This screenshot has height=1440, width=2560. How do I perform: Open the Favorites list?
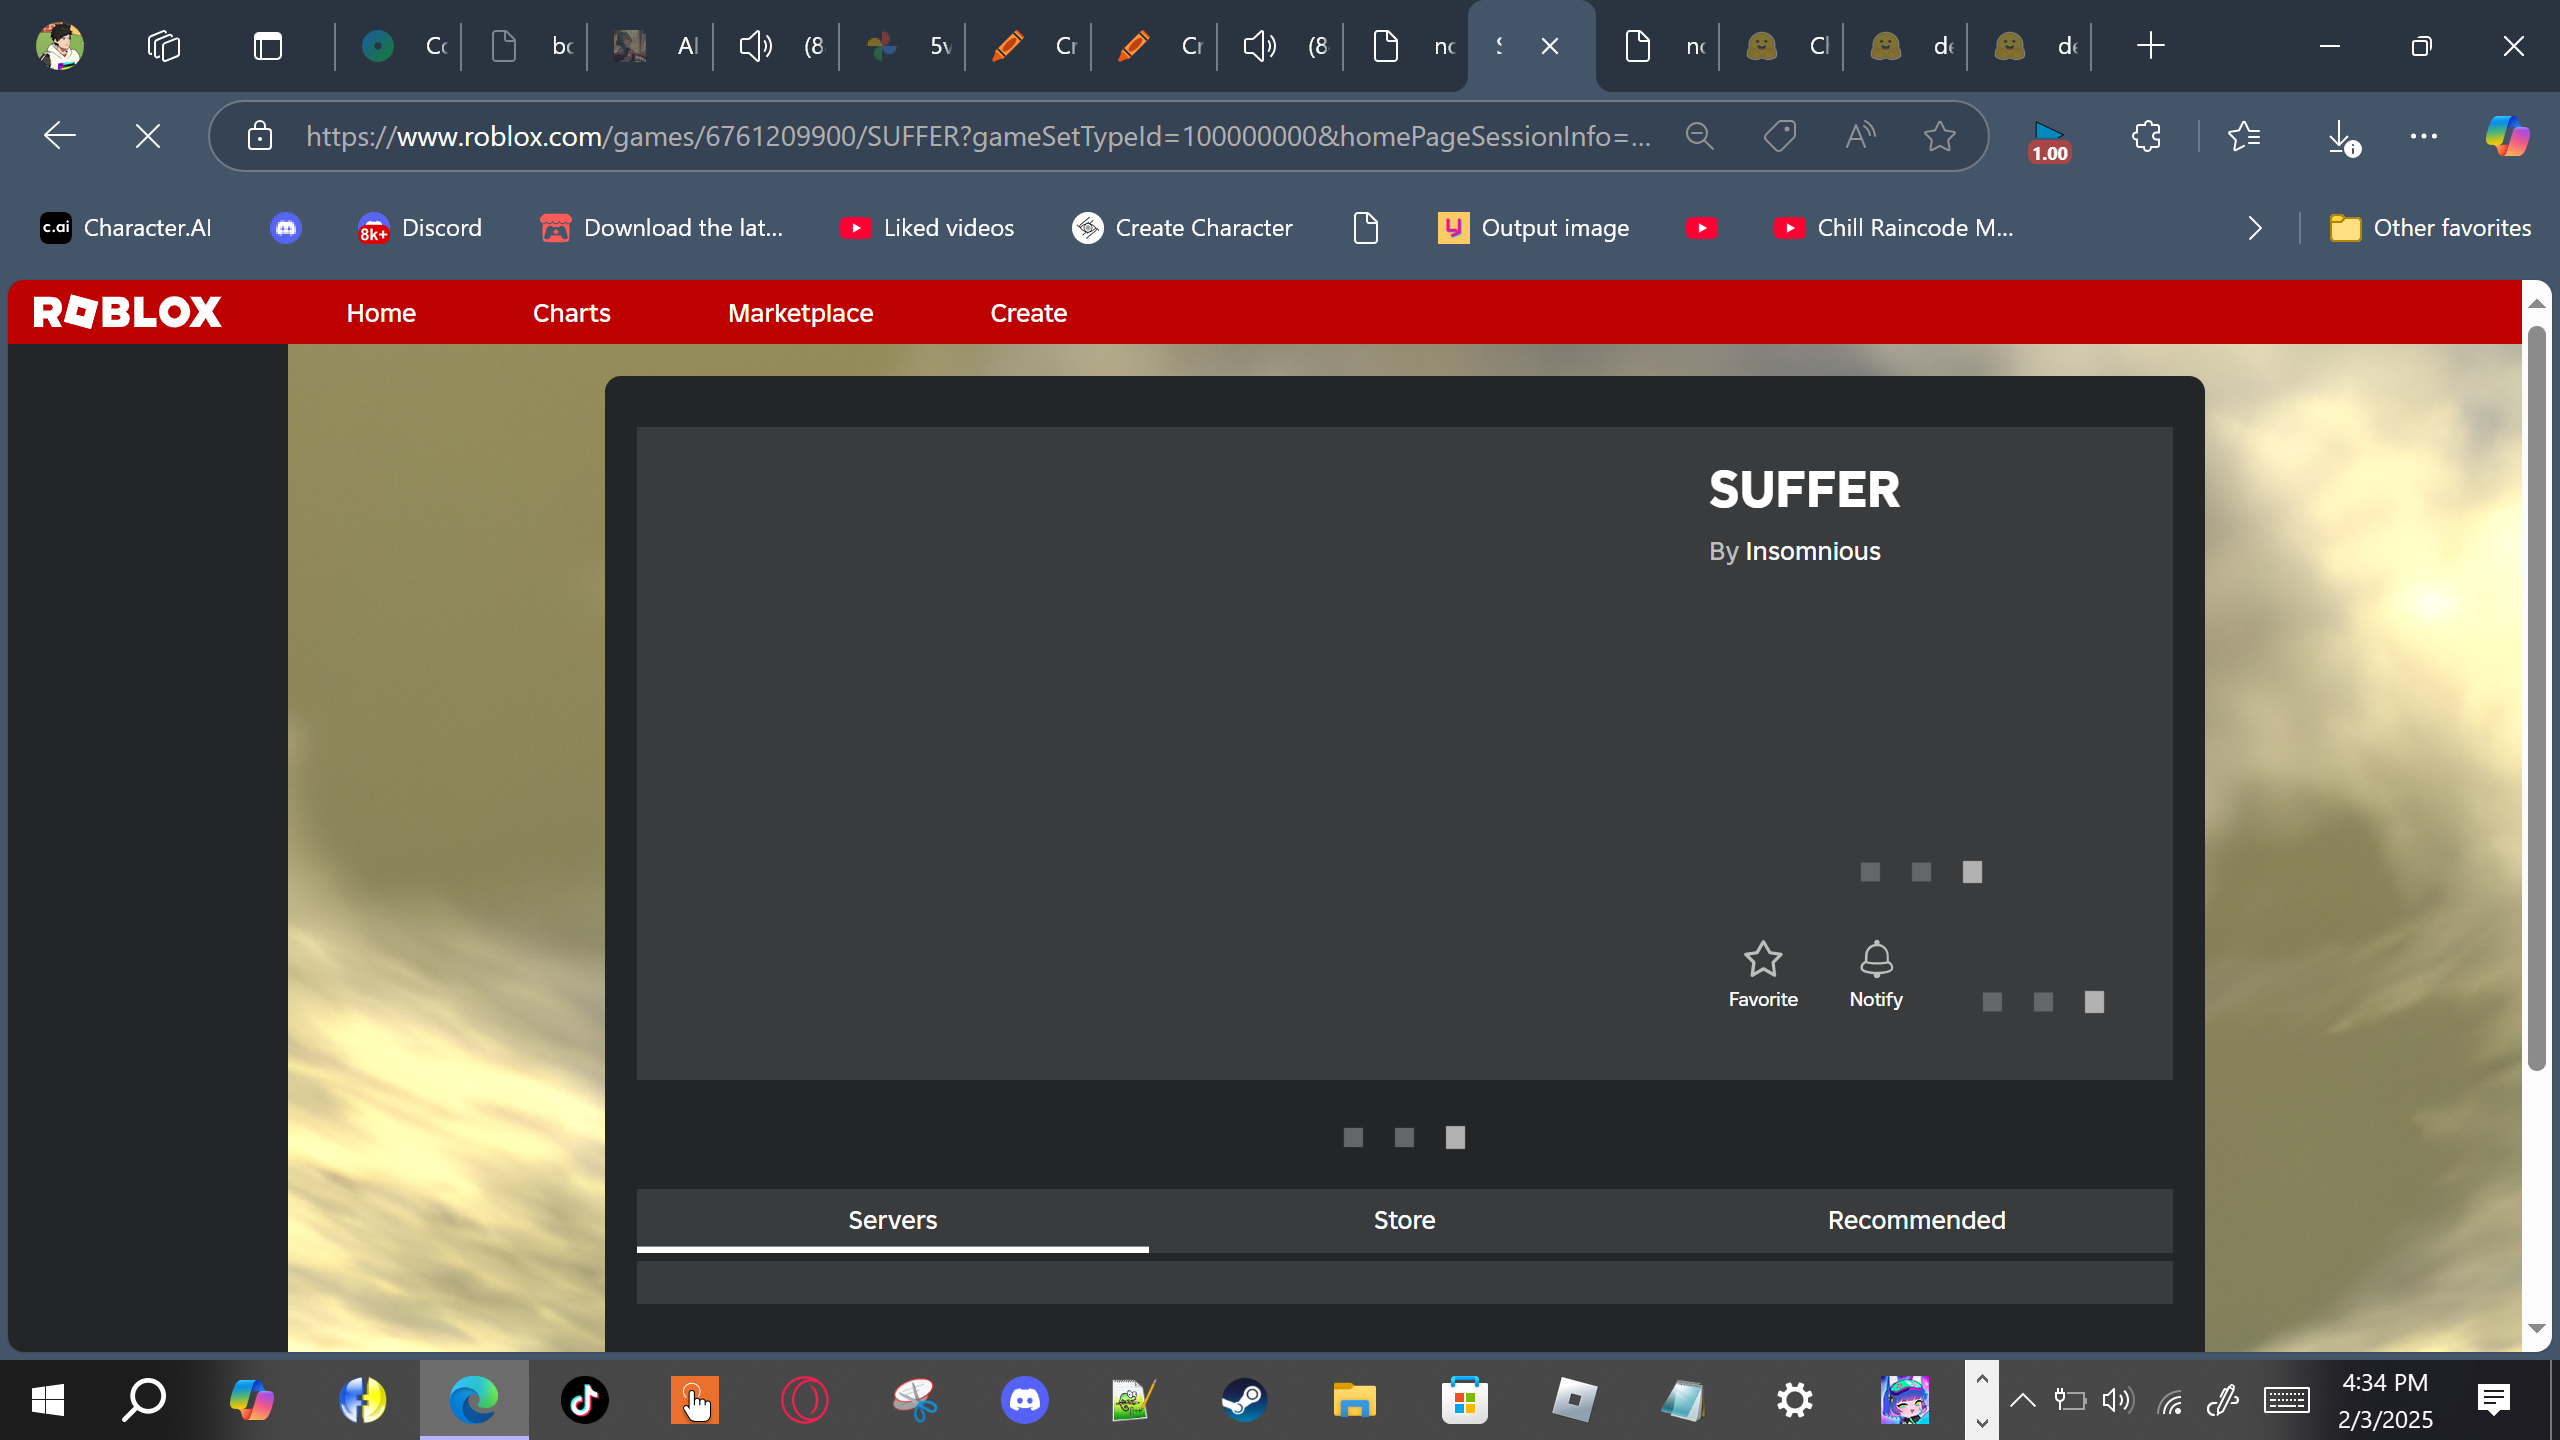[2244, 136]
